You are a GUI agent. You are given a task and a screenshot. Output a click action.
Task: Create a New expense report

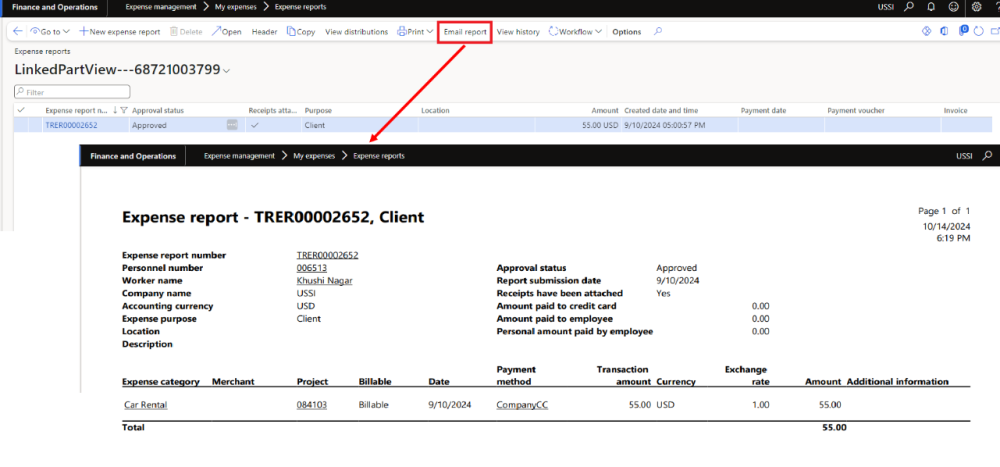[x=119, y=32]
